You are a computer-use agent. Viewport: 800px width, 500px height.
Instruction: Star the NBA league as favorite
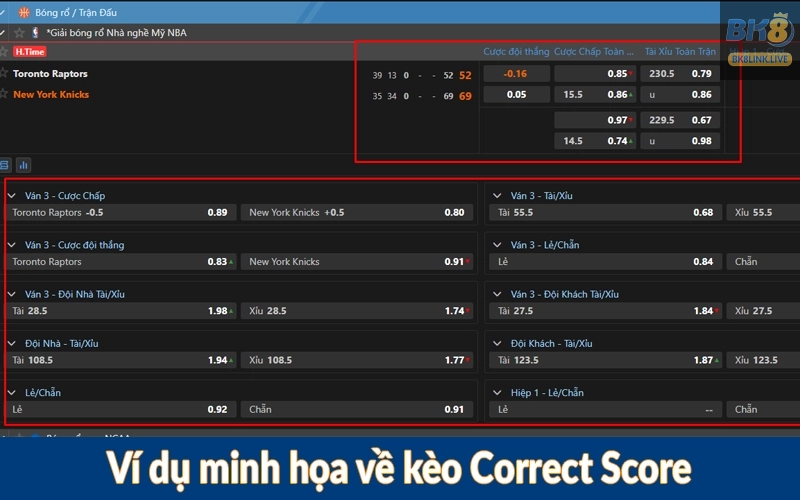pos(19,33)
